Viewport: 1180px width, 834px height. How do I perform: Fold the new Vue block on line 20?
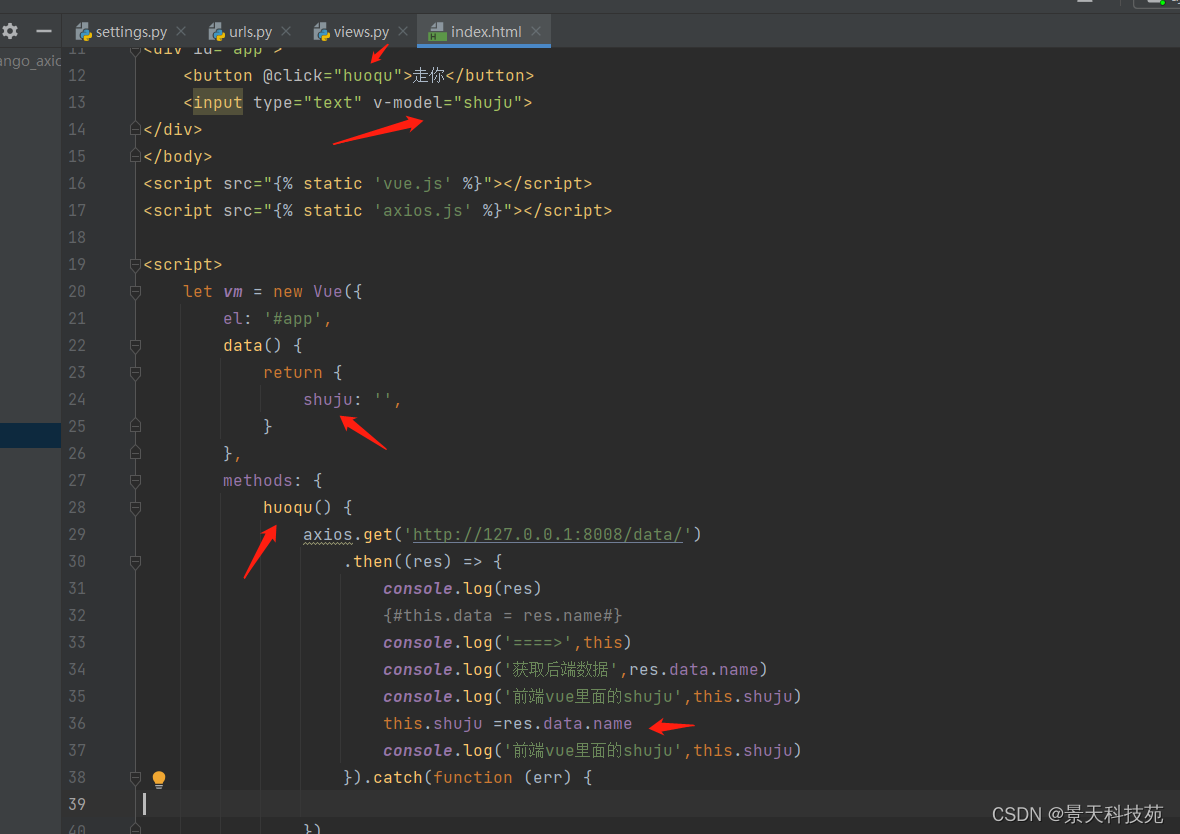[135, 292]
